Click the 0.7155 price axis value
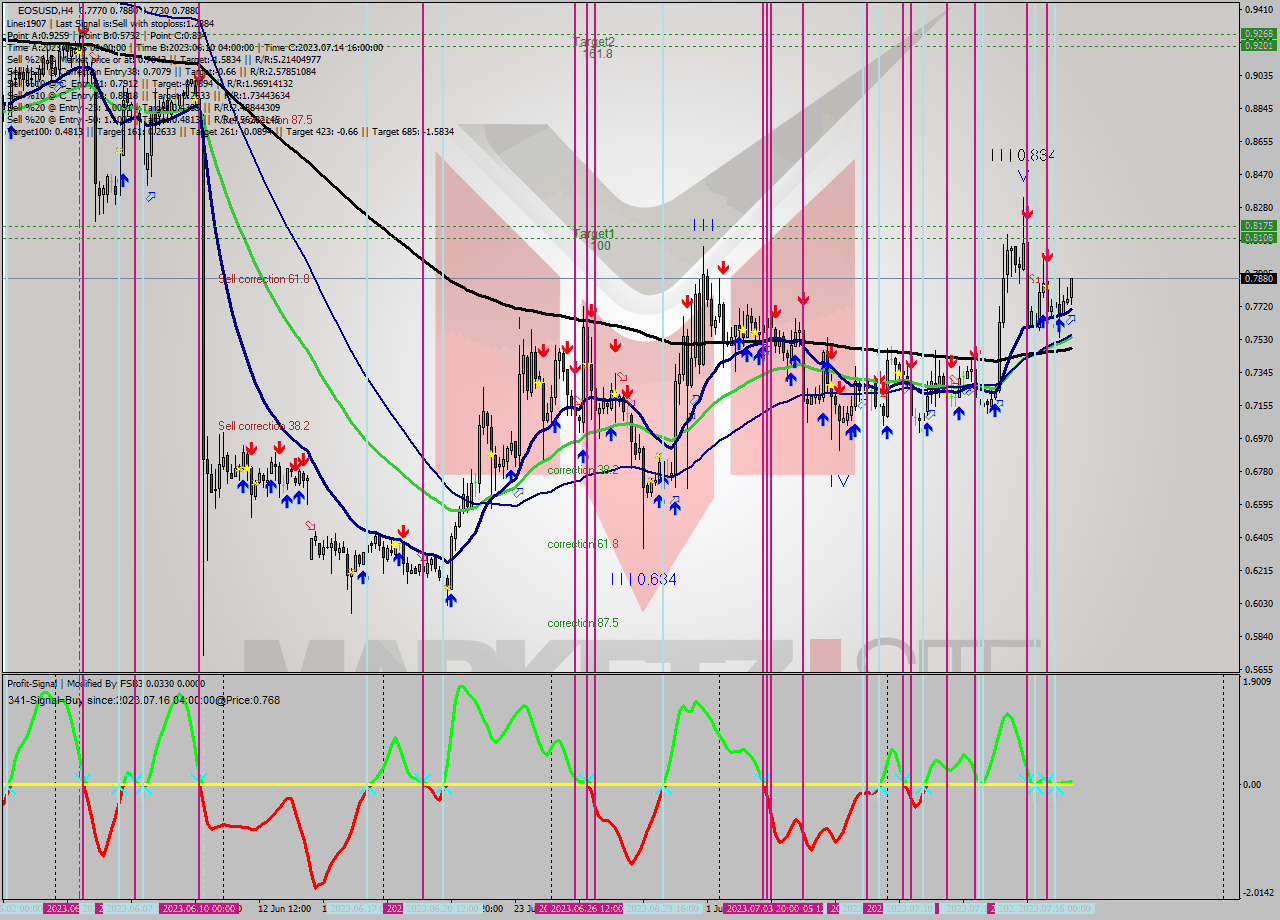The width and height of the screenshot is (1280, 920). (1258, 405)
